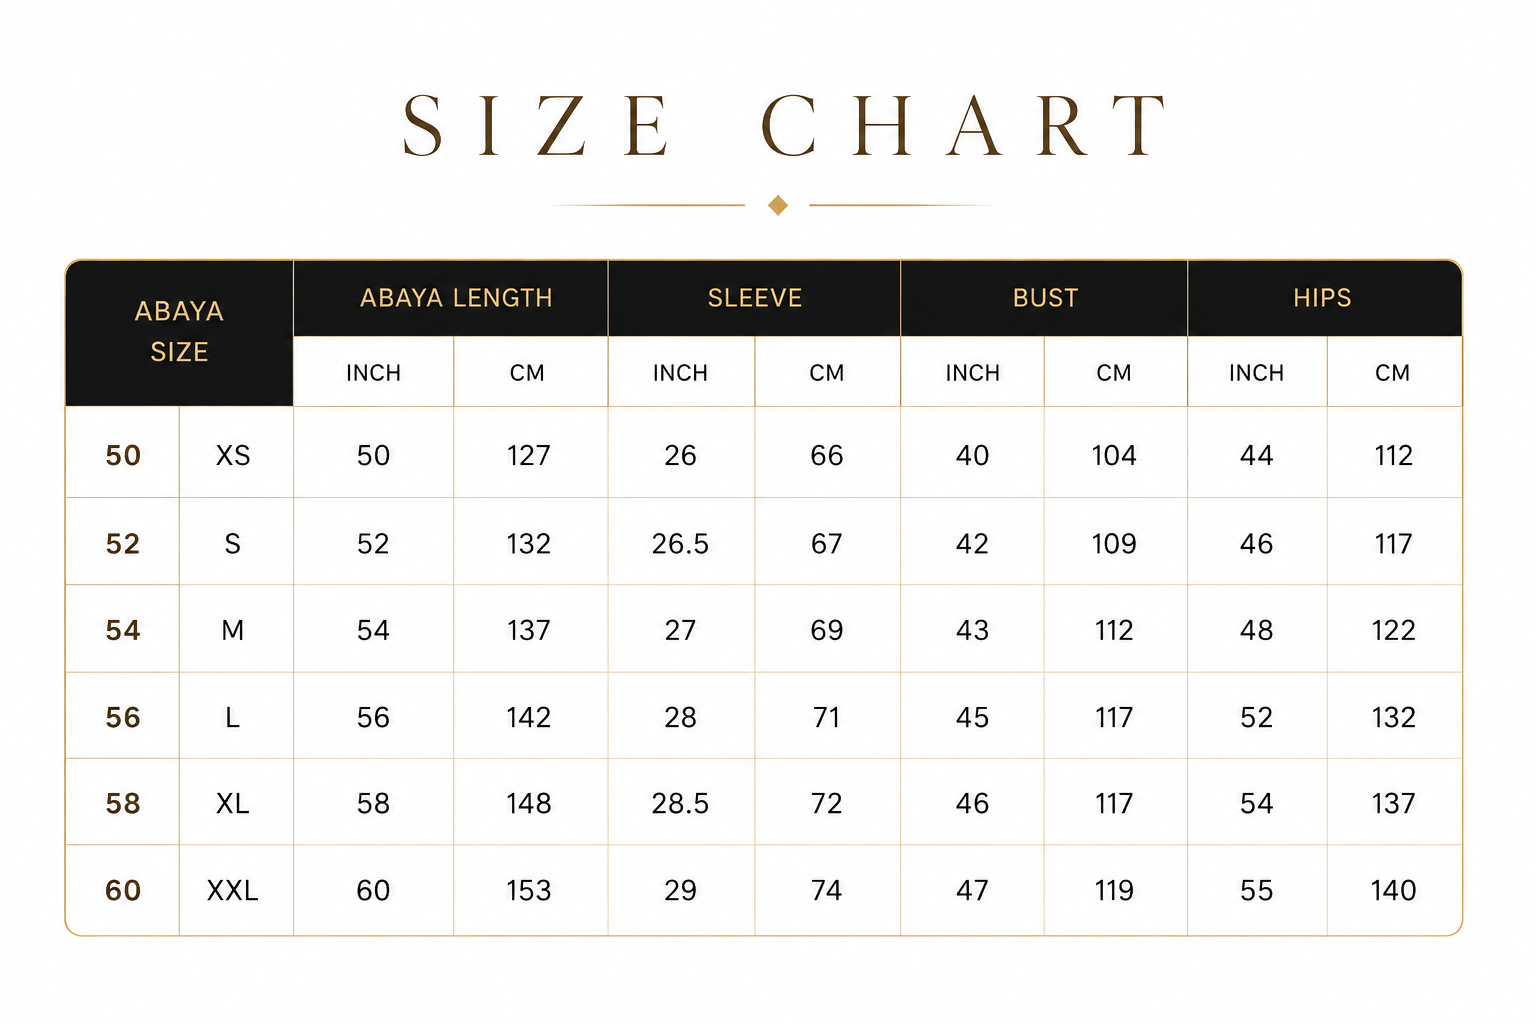
Task: Click the bold 56 size row label
Action: pyautogui.click(x=123, y=718)
